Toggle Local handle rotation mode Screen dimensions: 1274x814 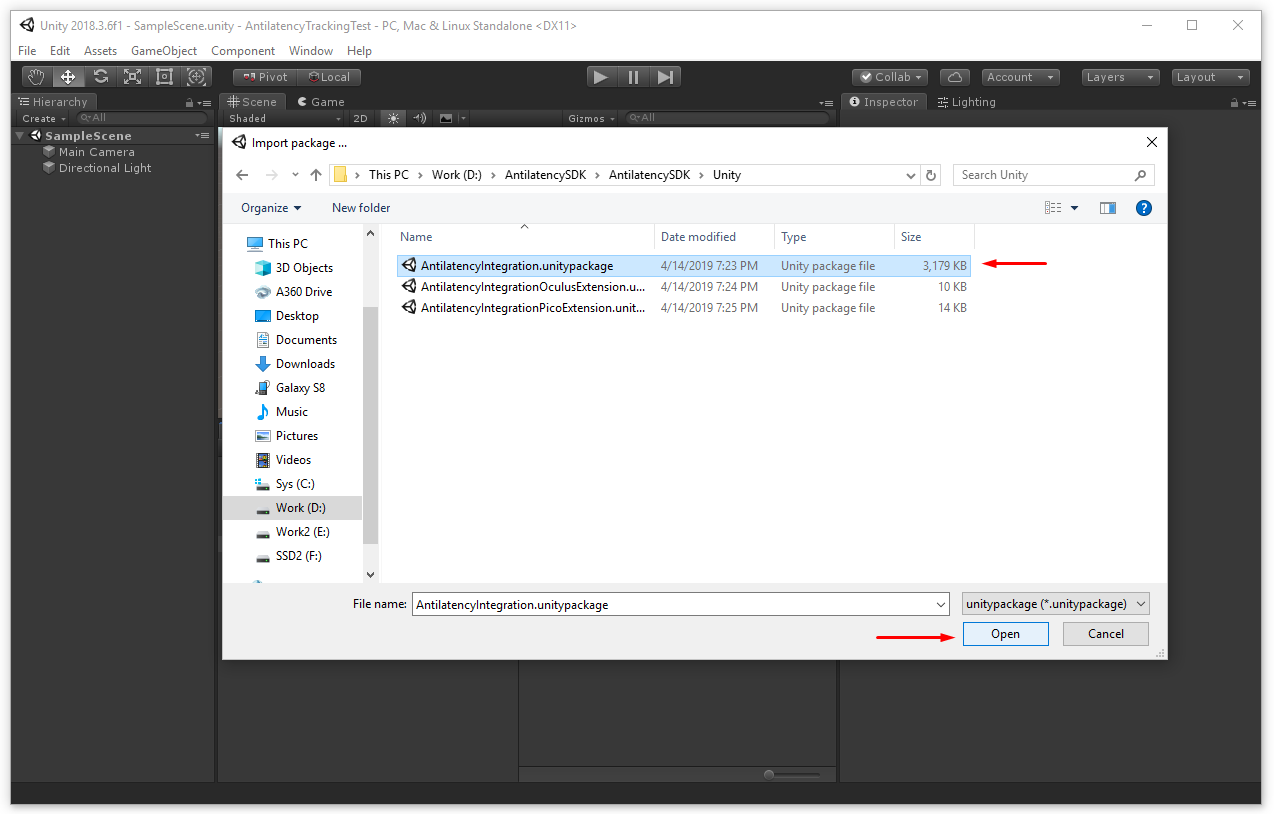329,77
